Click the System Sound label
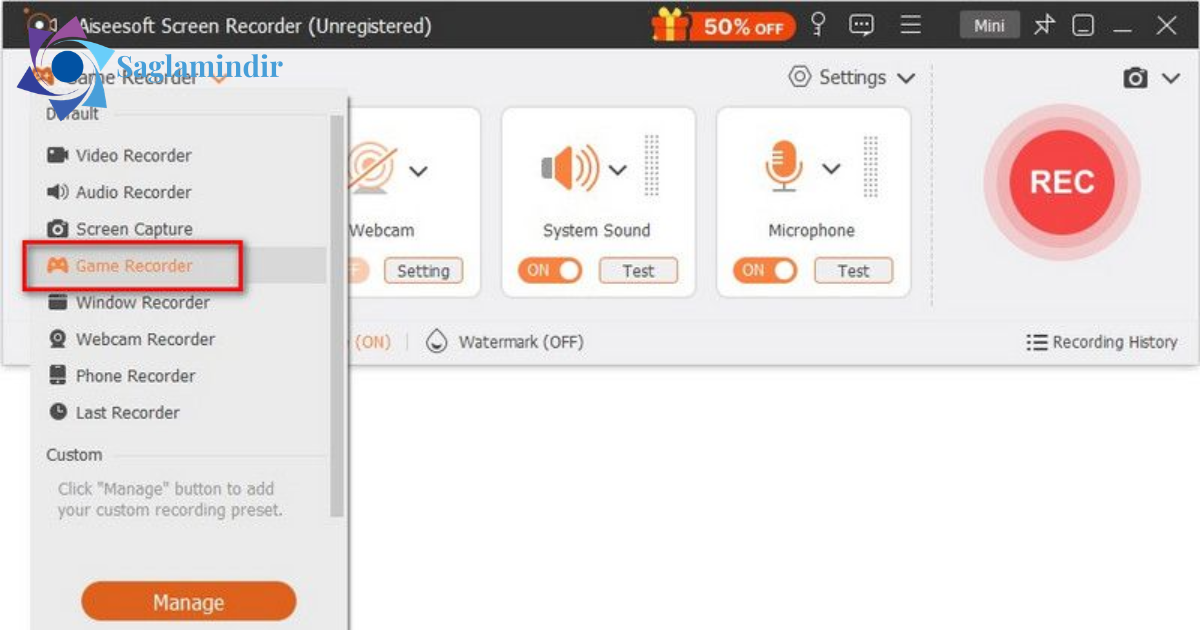The height and width of the screenshot is (630, 1200). pyautogui.click(x=596, y=230)
